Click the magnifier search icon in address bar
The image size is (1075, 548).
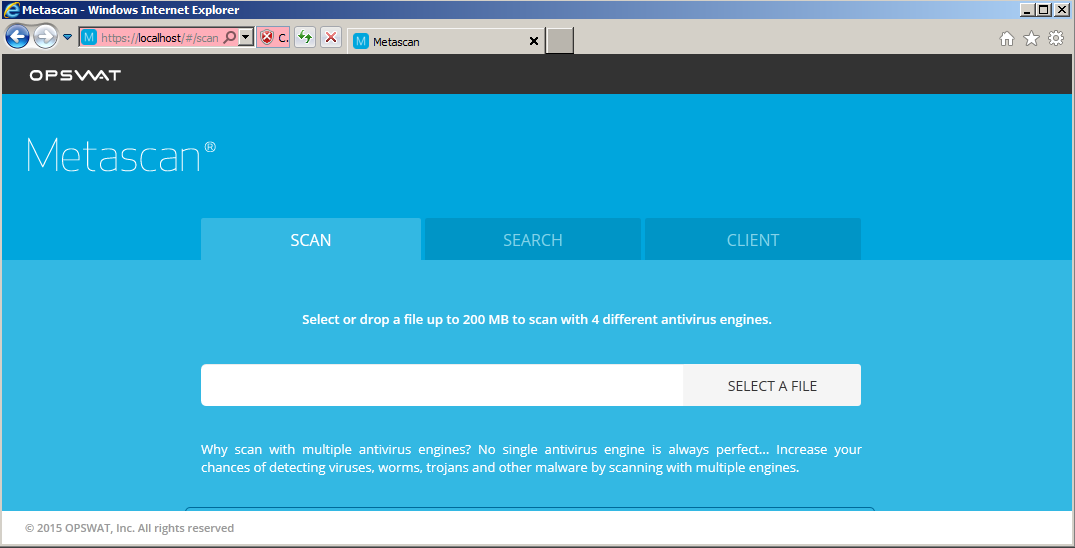click(x=230, y=38)
